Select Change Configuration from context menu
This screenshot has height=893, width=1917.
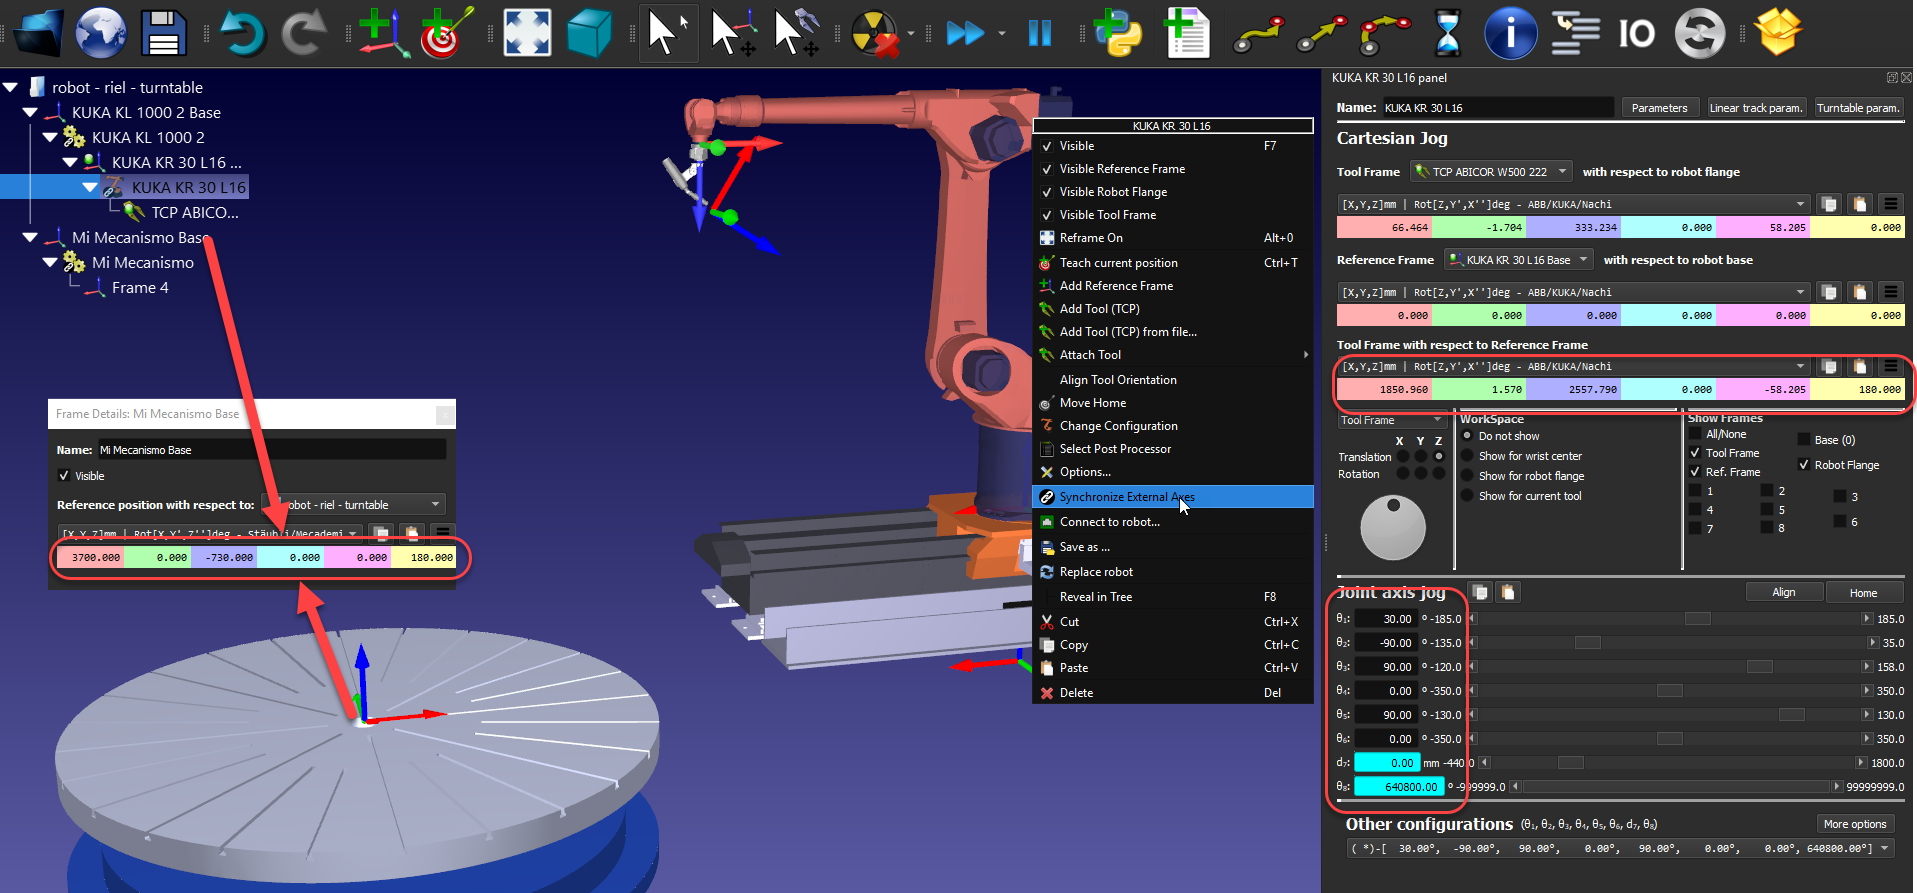pos(1118,426)
